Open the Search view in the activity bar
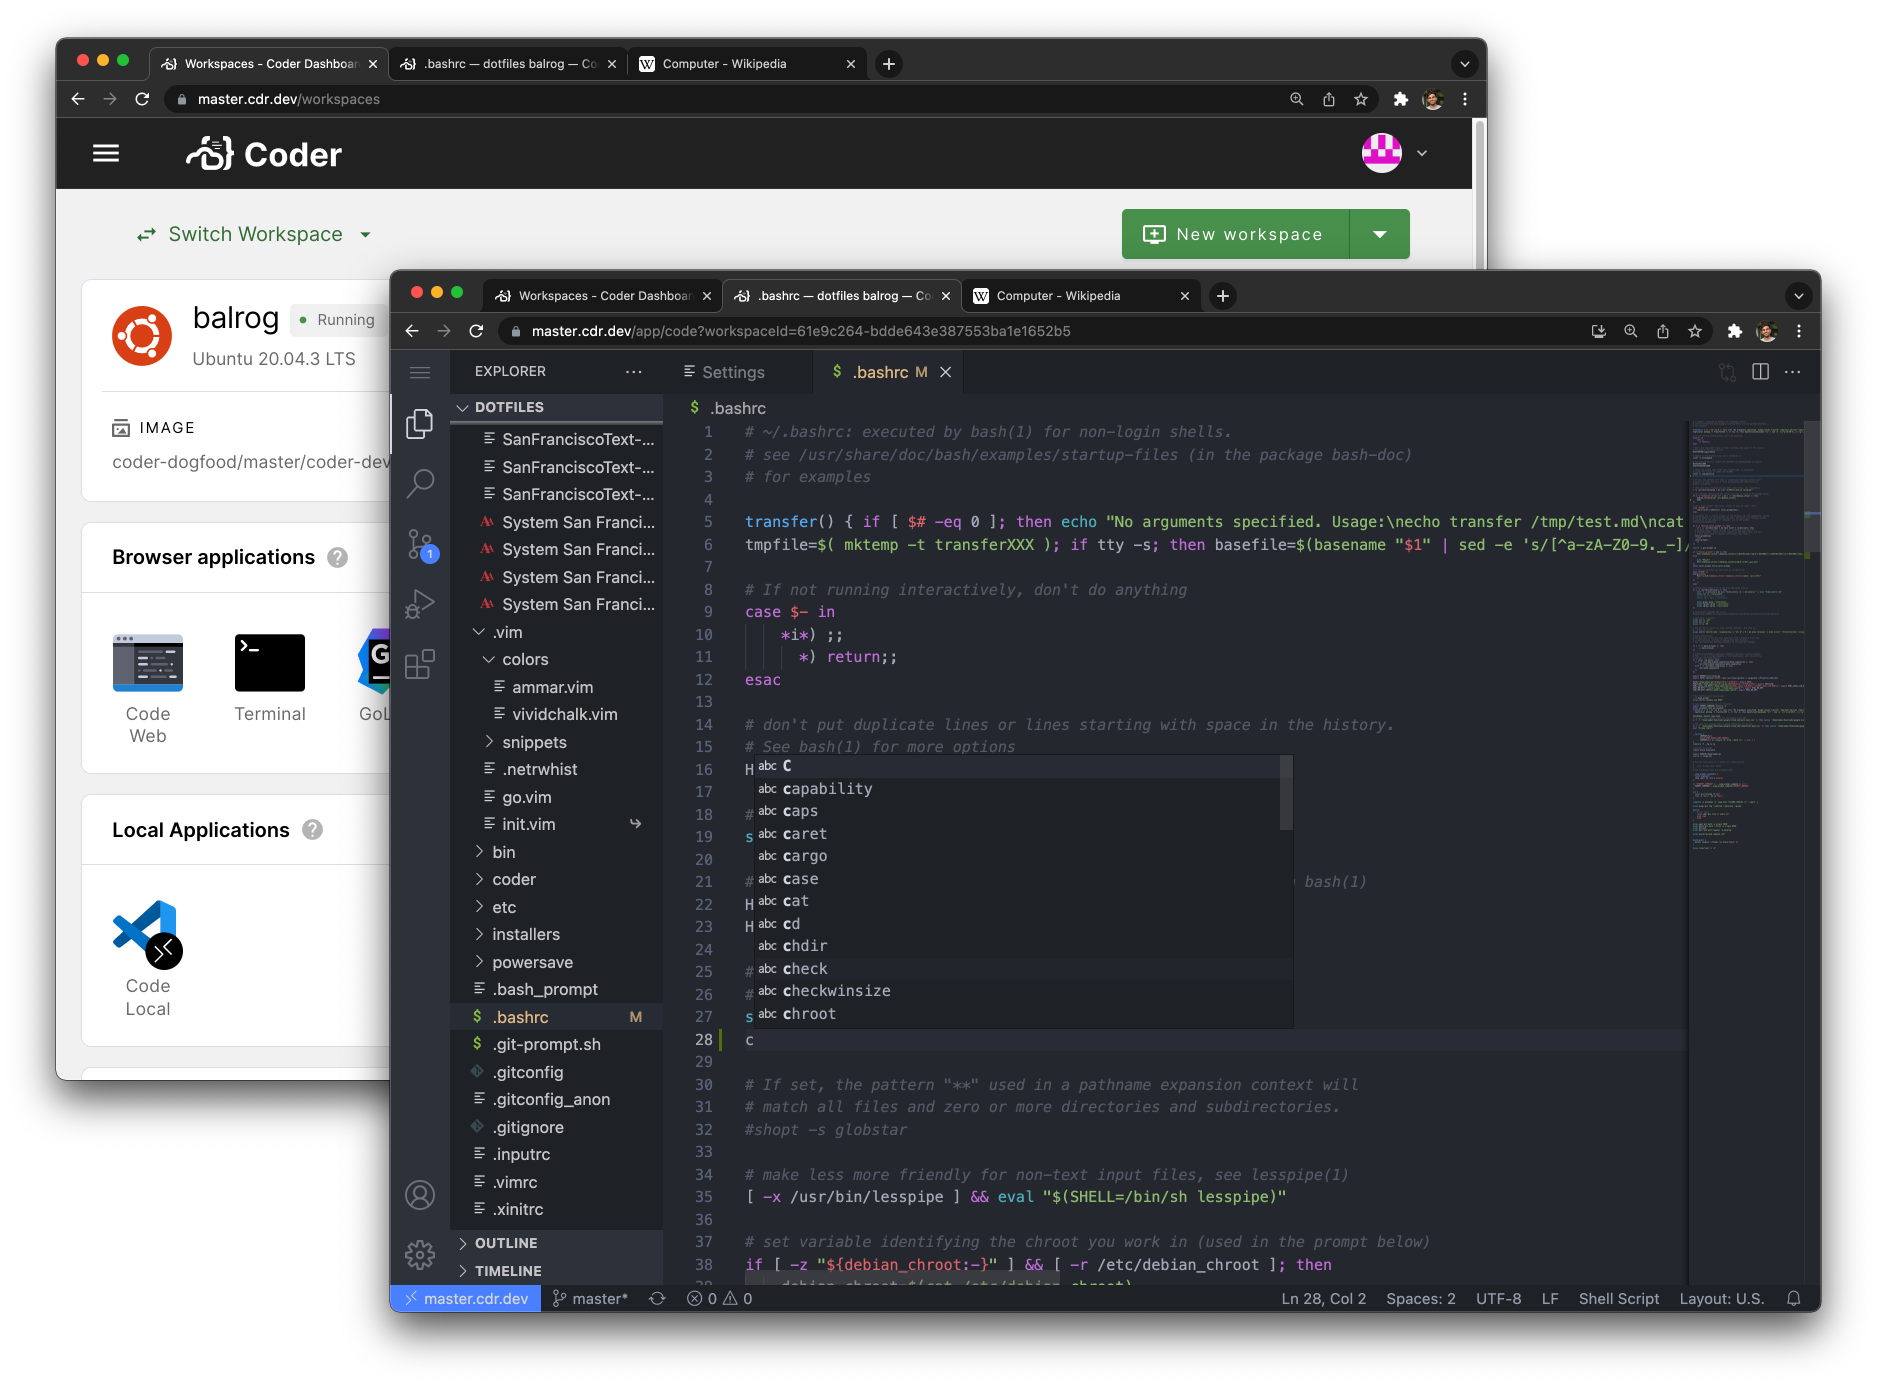1877x1386 pixels. click(420, 482)
